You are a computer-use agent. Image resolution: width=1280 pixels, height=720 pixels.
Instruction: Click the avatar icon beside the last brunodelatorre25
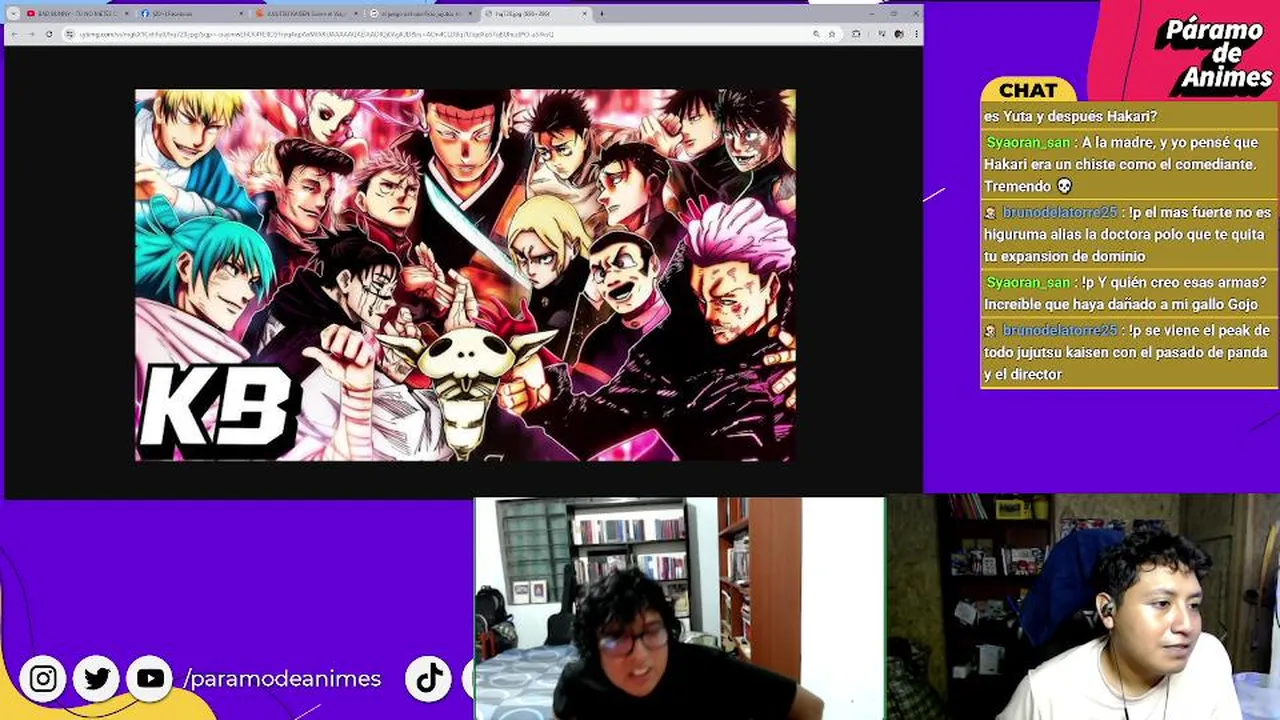tap(991, 330)
